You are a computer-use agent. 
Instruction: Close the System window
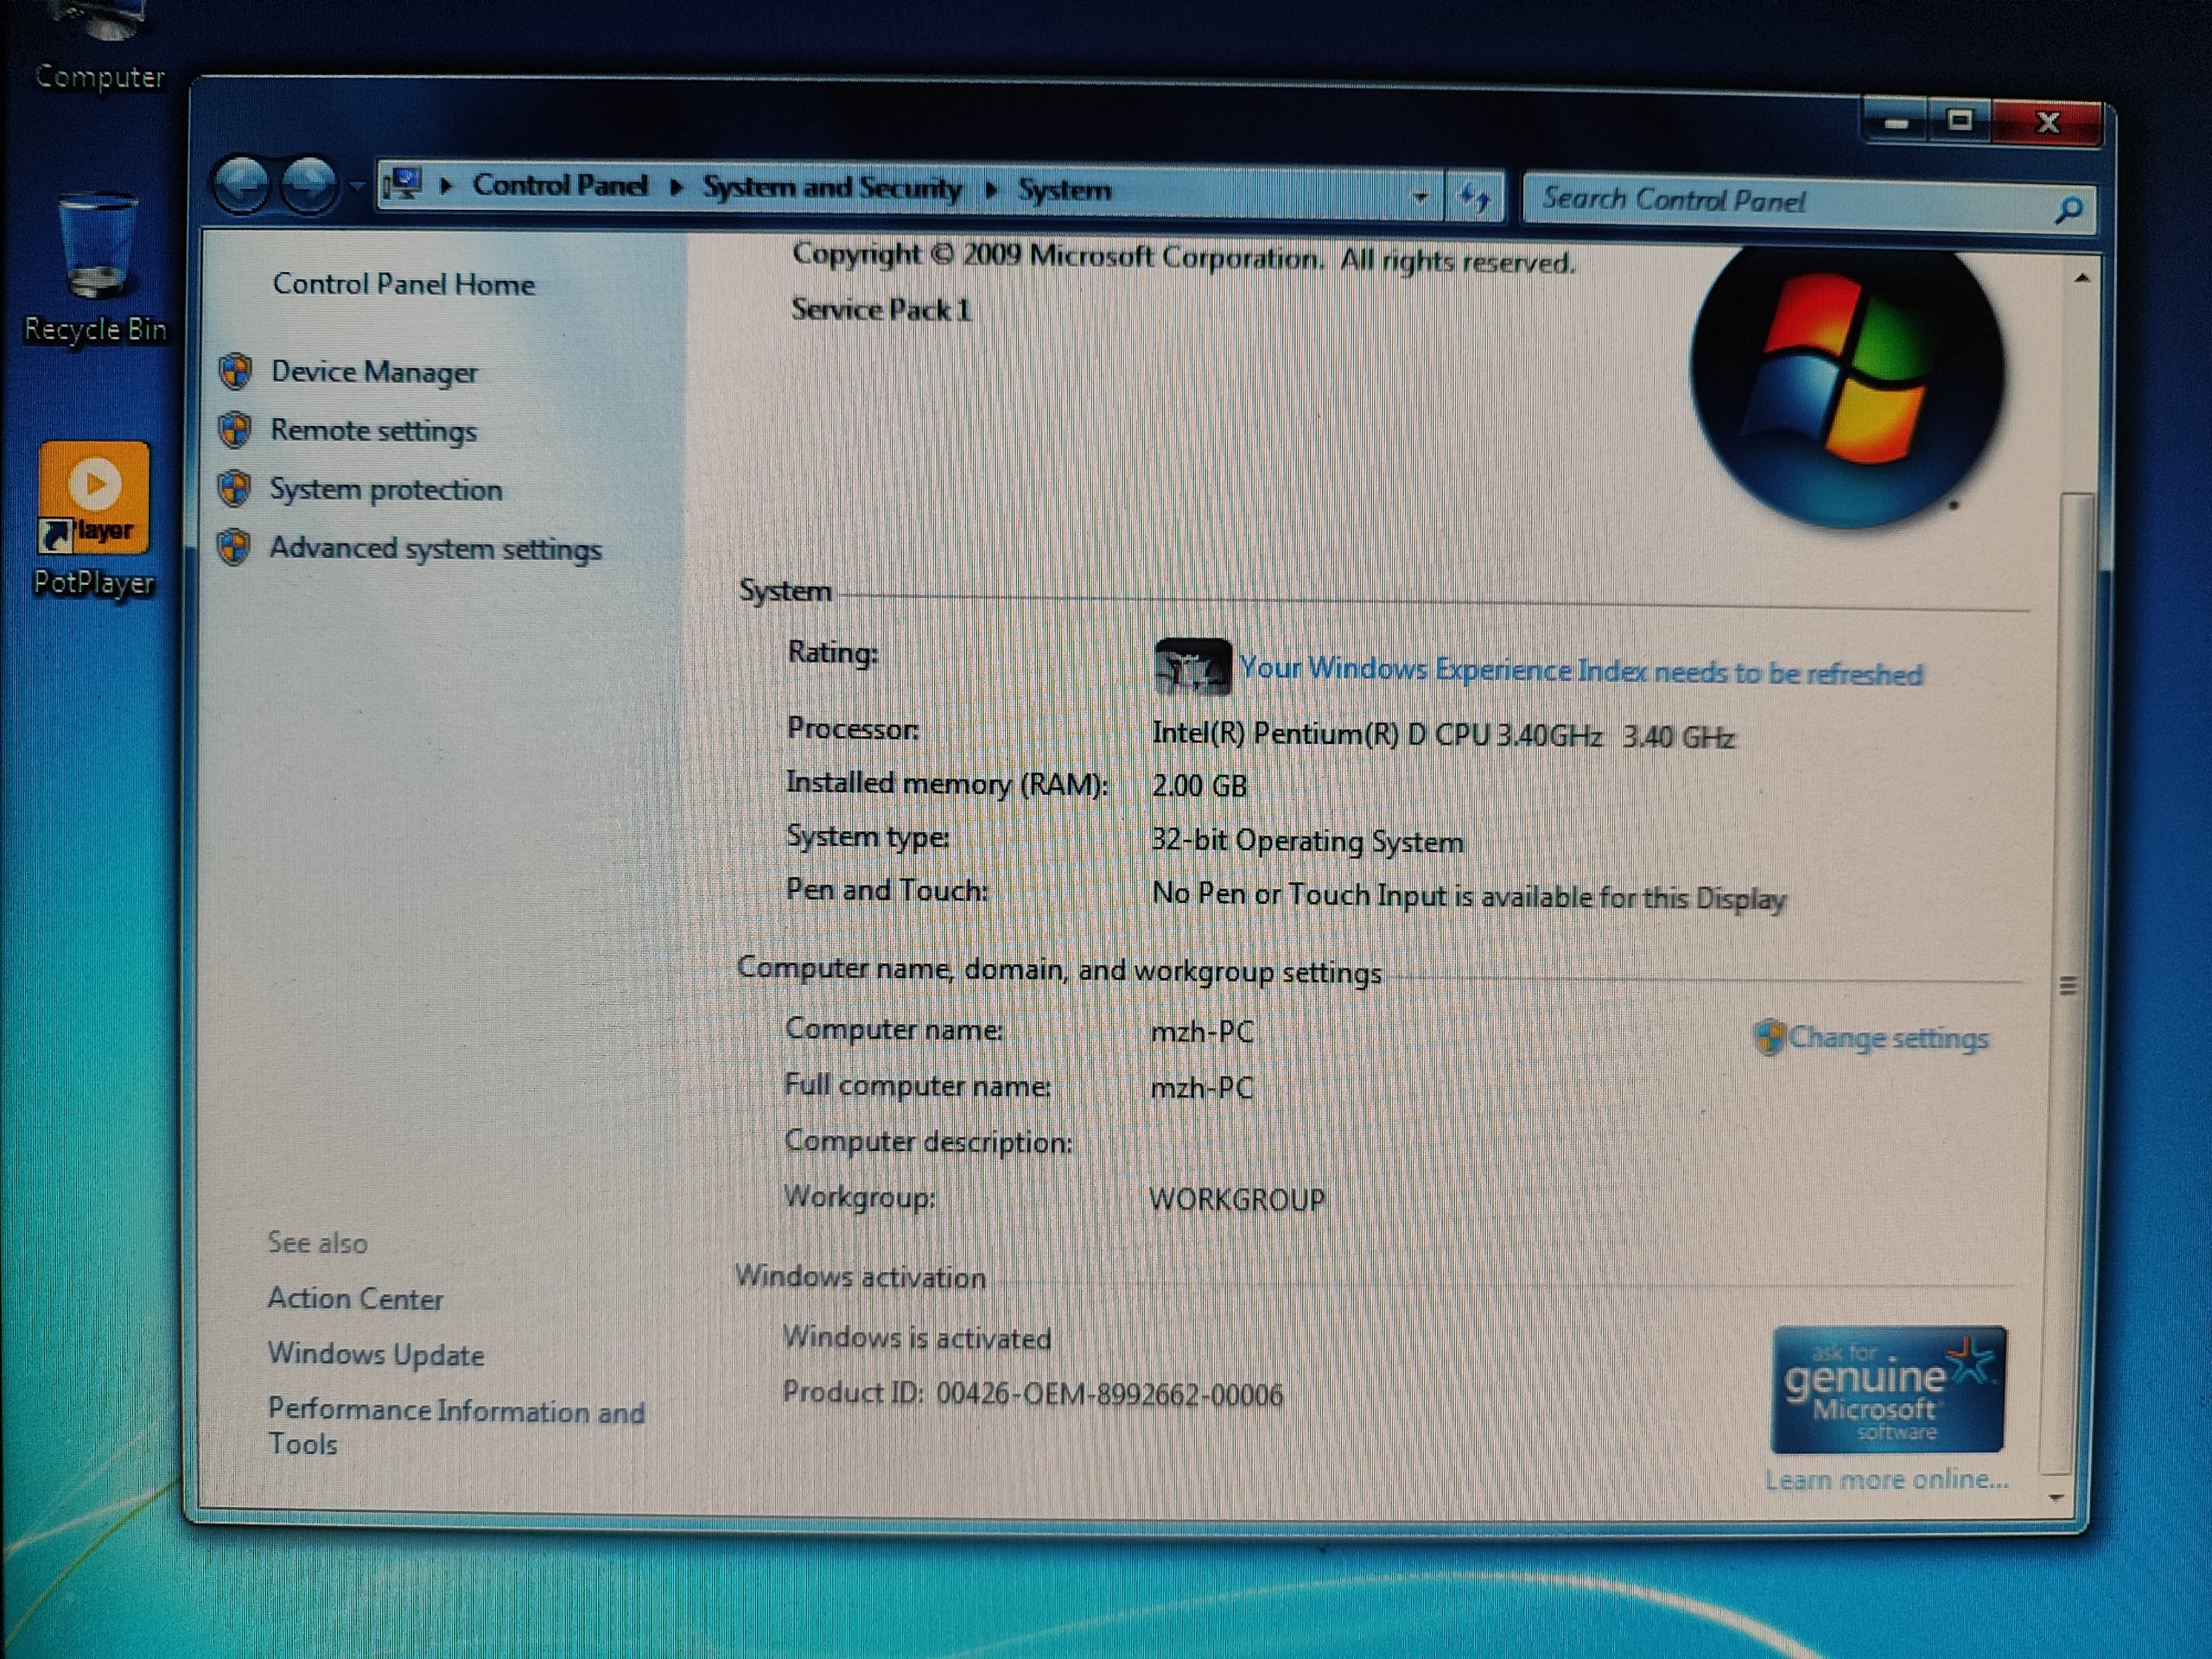2048,123
